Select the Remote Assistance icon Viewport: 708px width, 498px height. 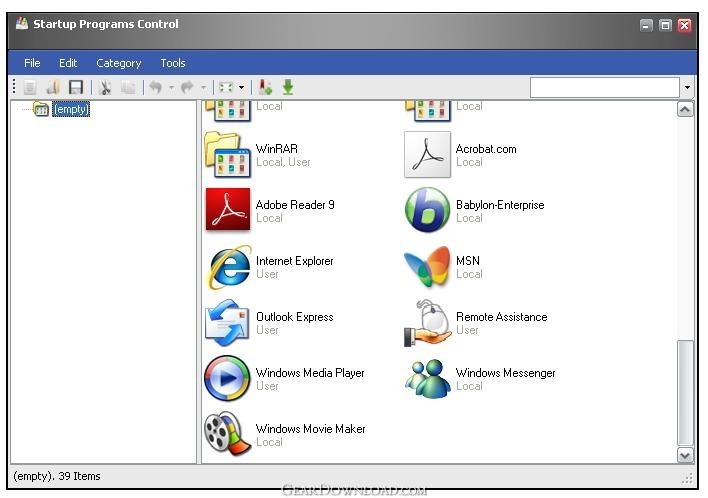[427, 323]
